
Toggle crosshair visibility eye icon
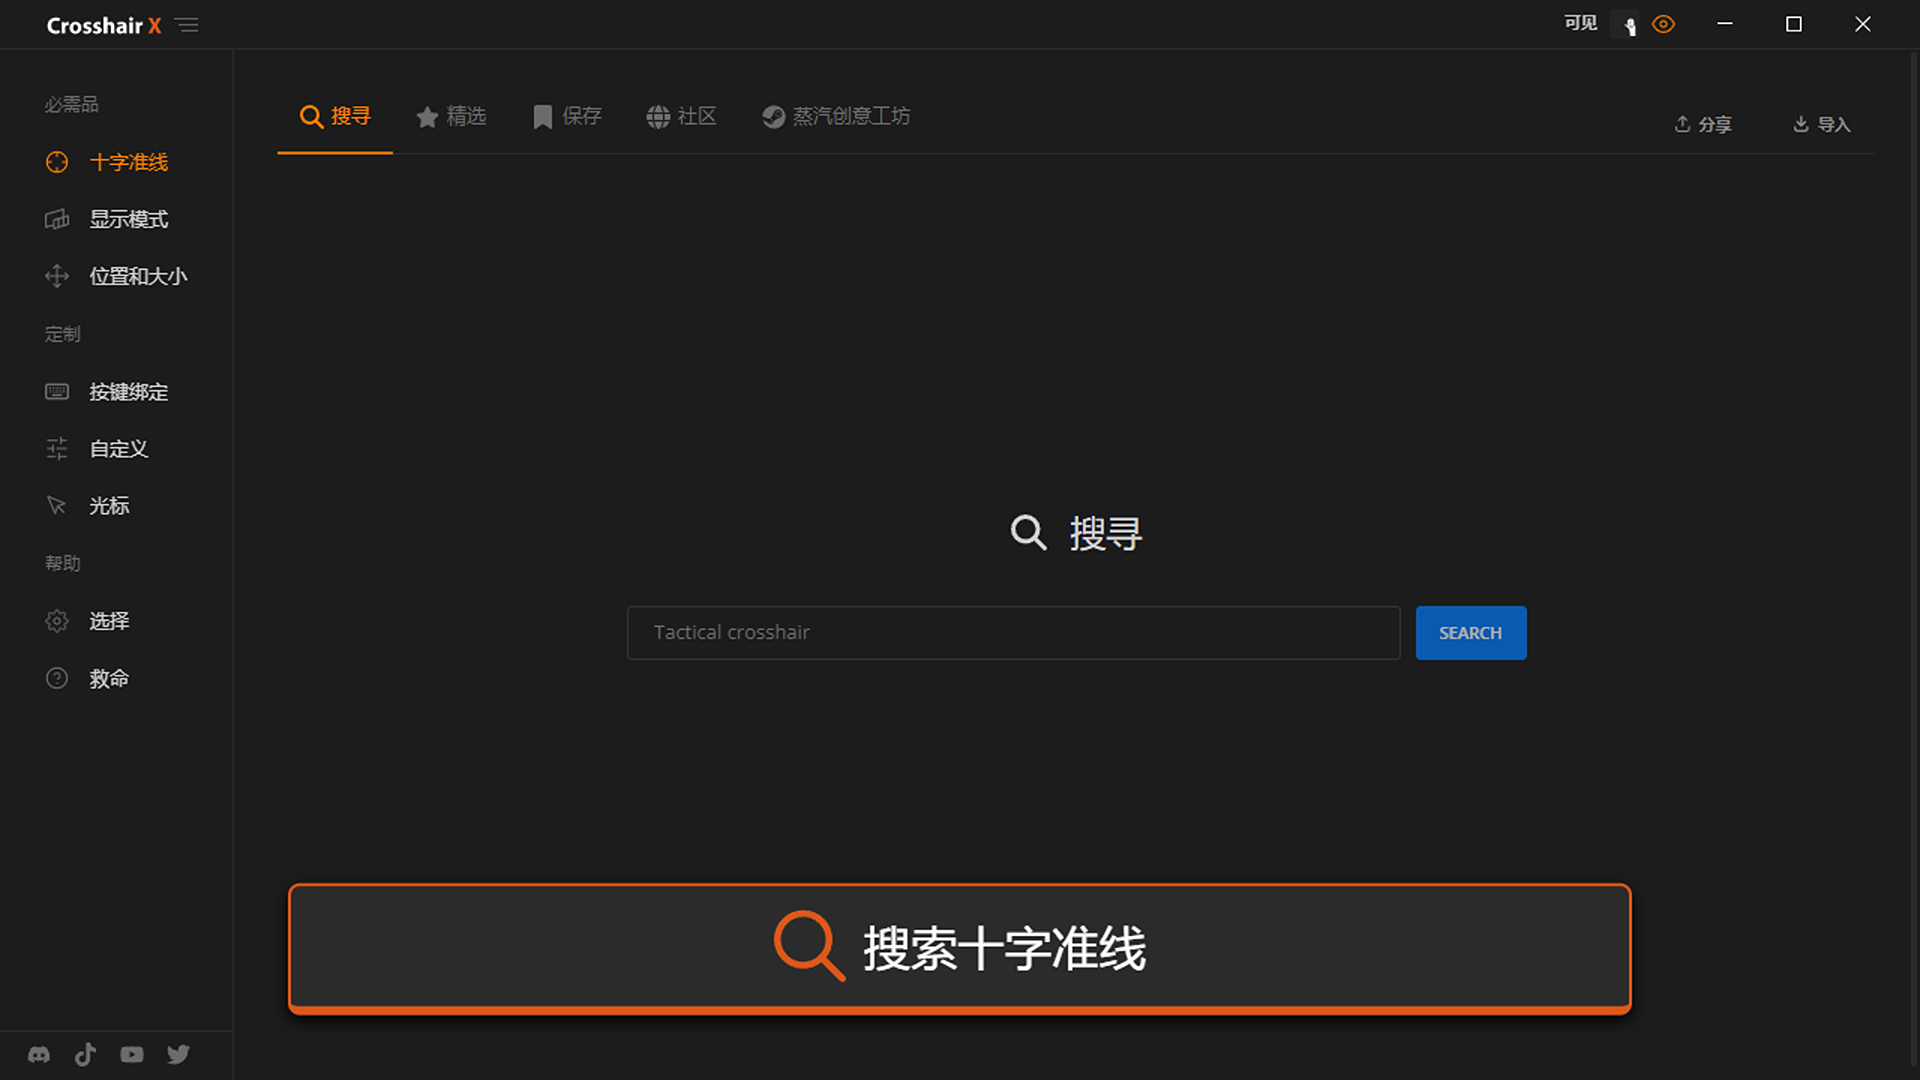click(x=1663, y=25)
